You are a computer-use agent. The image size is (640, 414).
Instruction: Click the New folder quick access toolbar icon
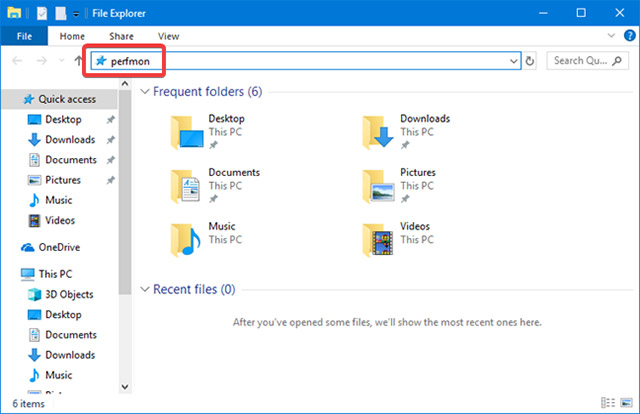(61, 13)
